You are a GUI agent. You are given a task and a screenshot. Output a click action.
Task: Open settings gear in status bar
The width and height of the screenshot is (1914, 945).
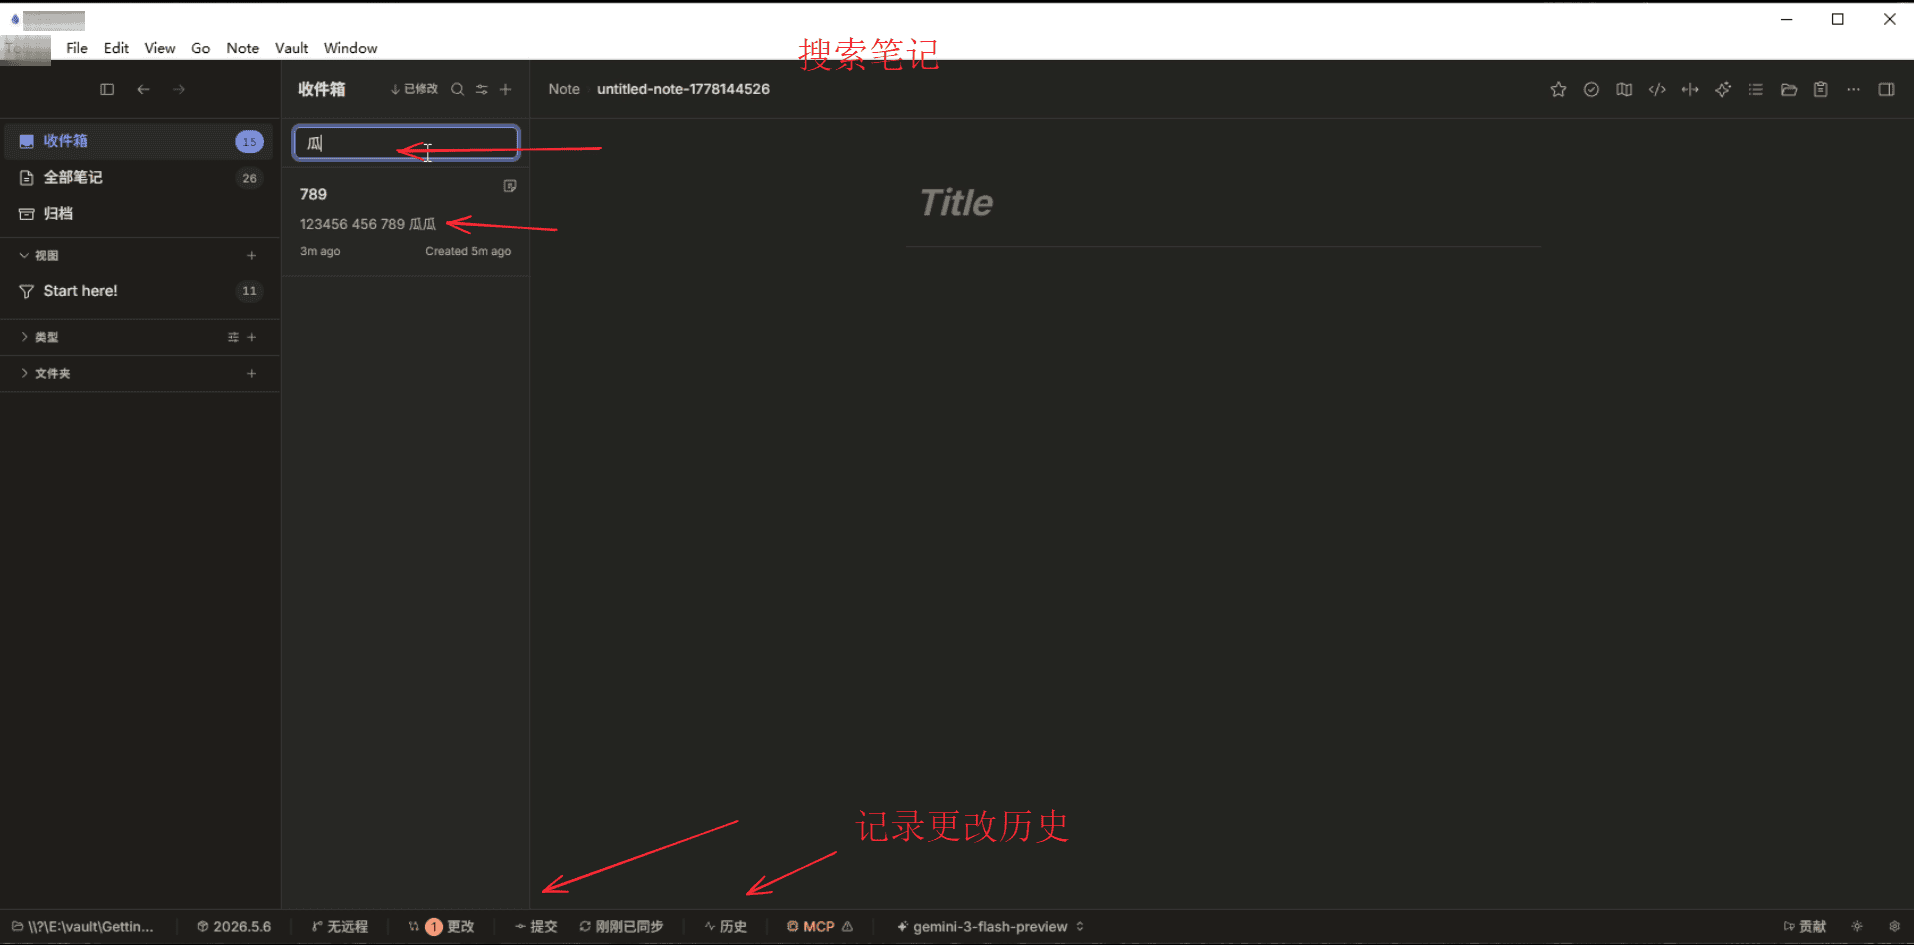(1894, 927)
